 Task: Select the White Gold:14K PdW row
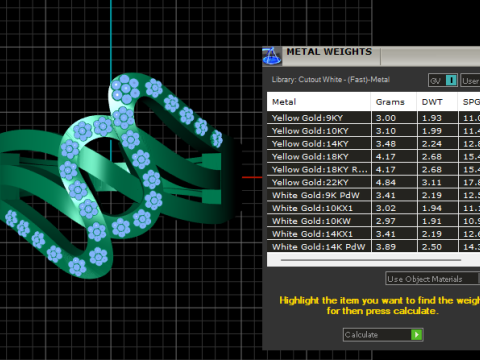point(373,247)
